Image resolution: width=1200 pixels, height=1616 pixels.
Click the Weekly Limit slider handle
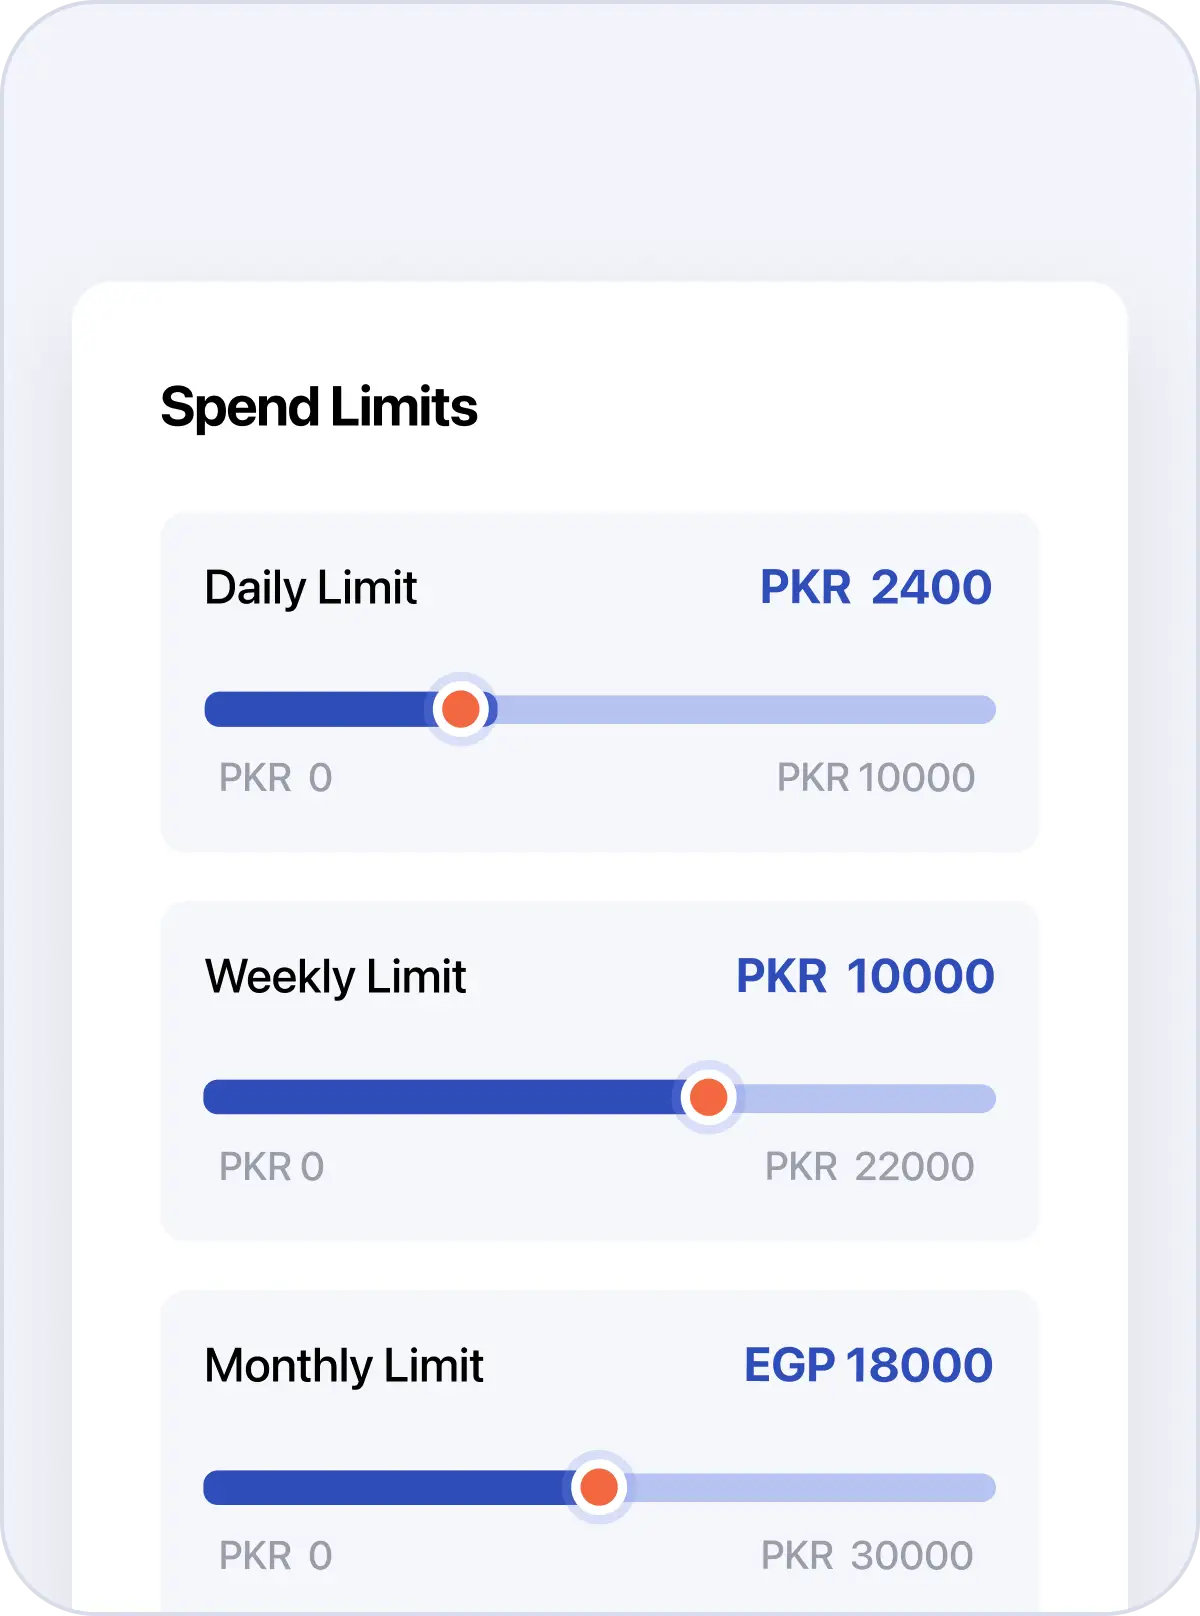[x=709, y=1097]
